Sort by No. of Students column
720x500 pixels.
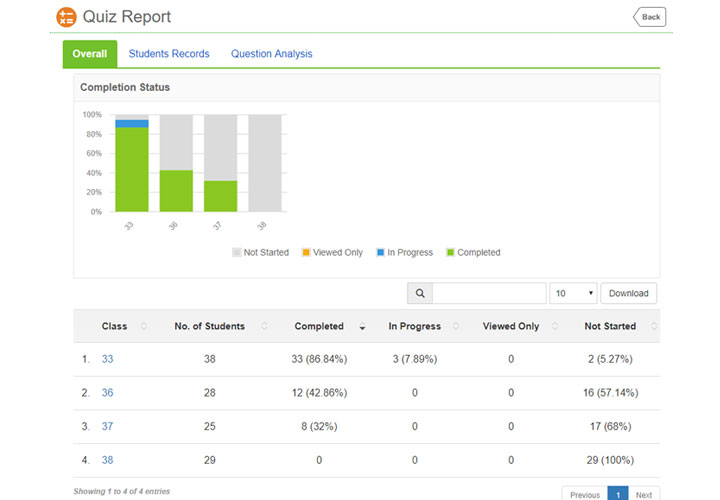pyautogui.click(x=264, y=326)
